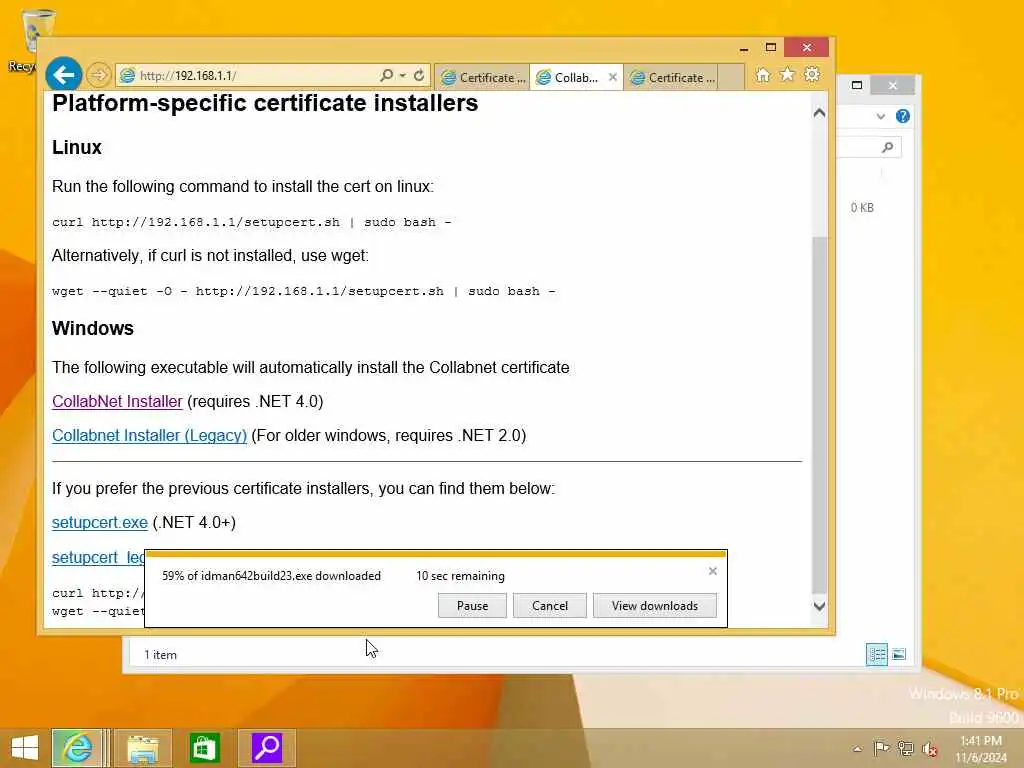Open the clock showing 1:41 PM
Viewport: 1024px width, 768px height.
point(981,749)
